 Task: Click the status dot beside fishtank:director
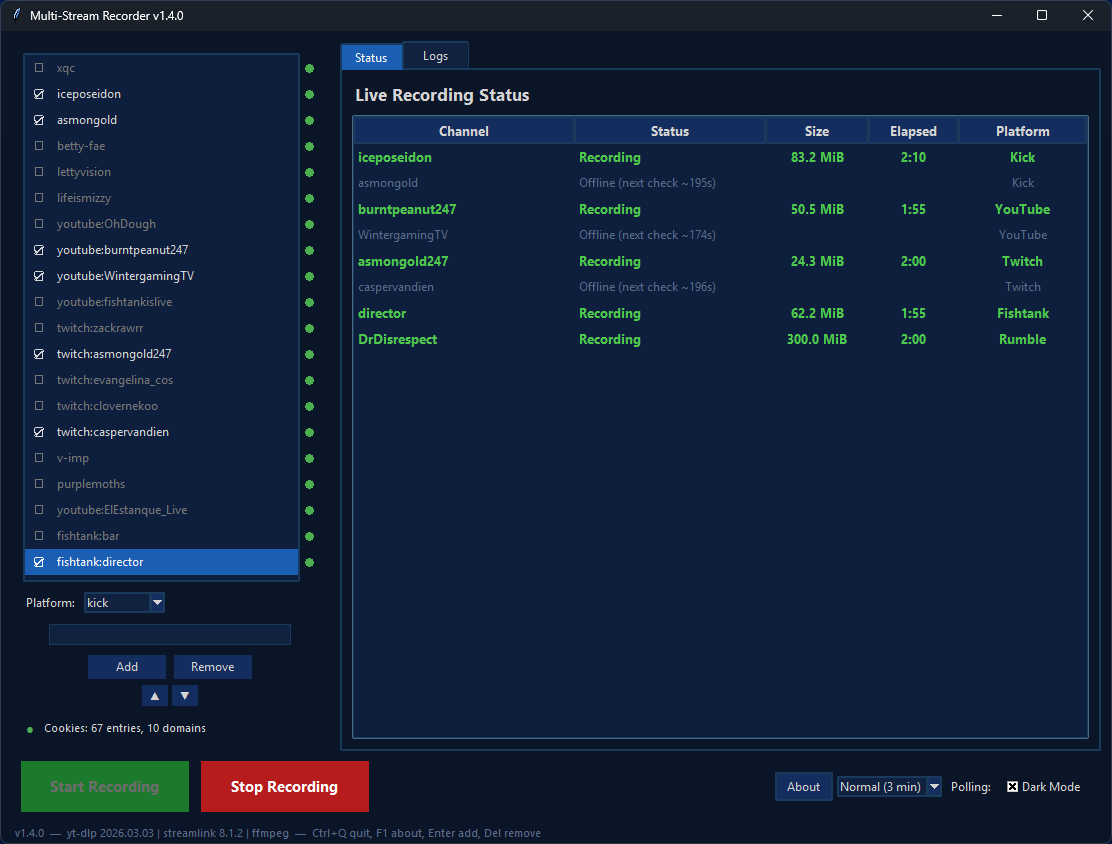[309, 562]
